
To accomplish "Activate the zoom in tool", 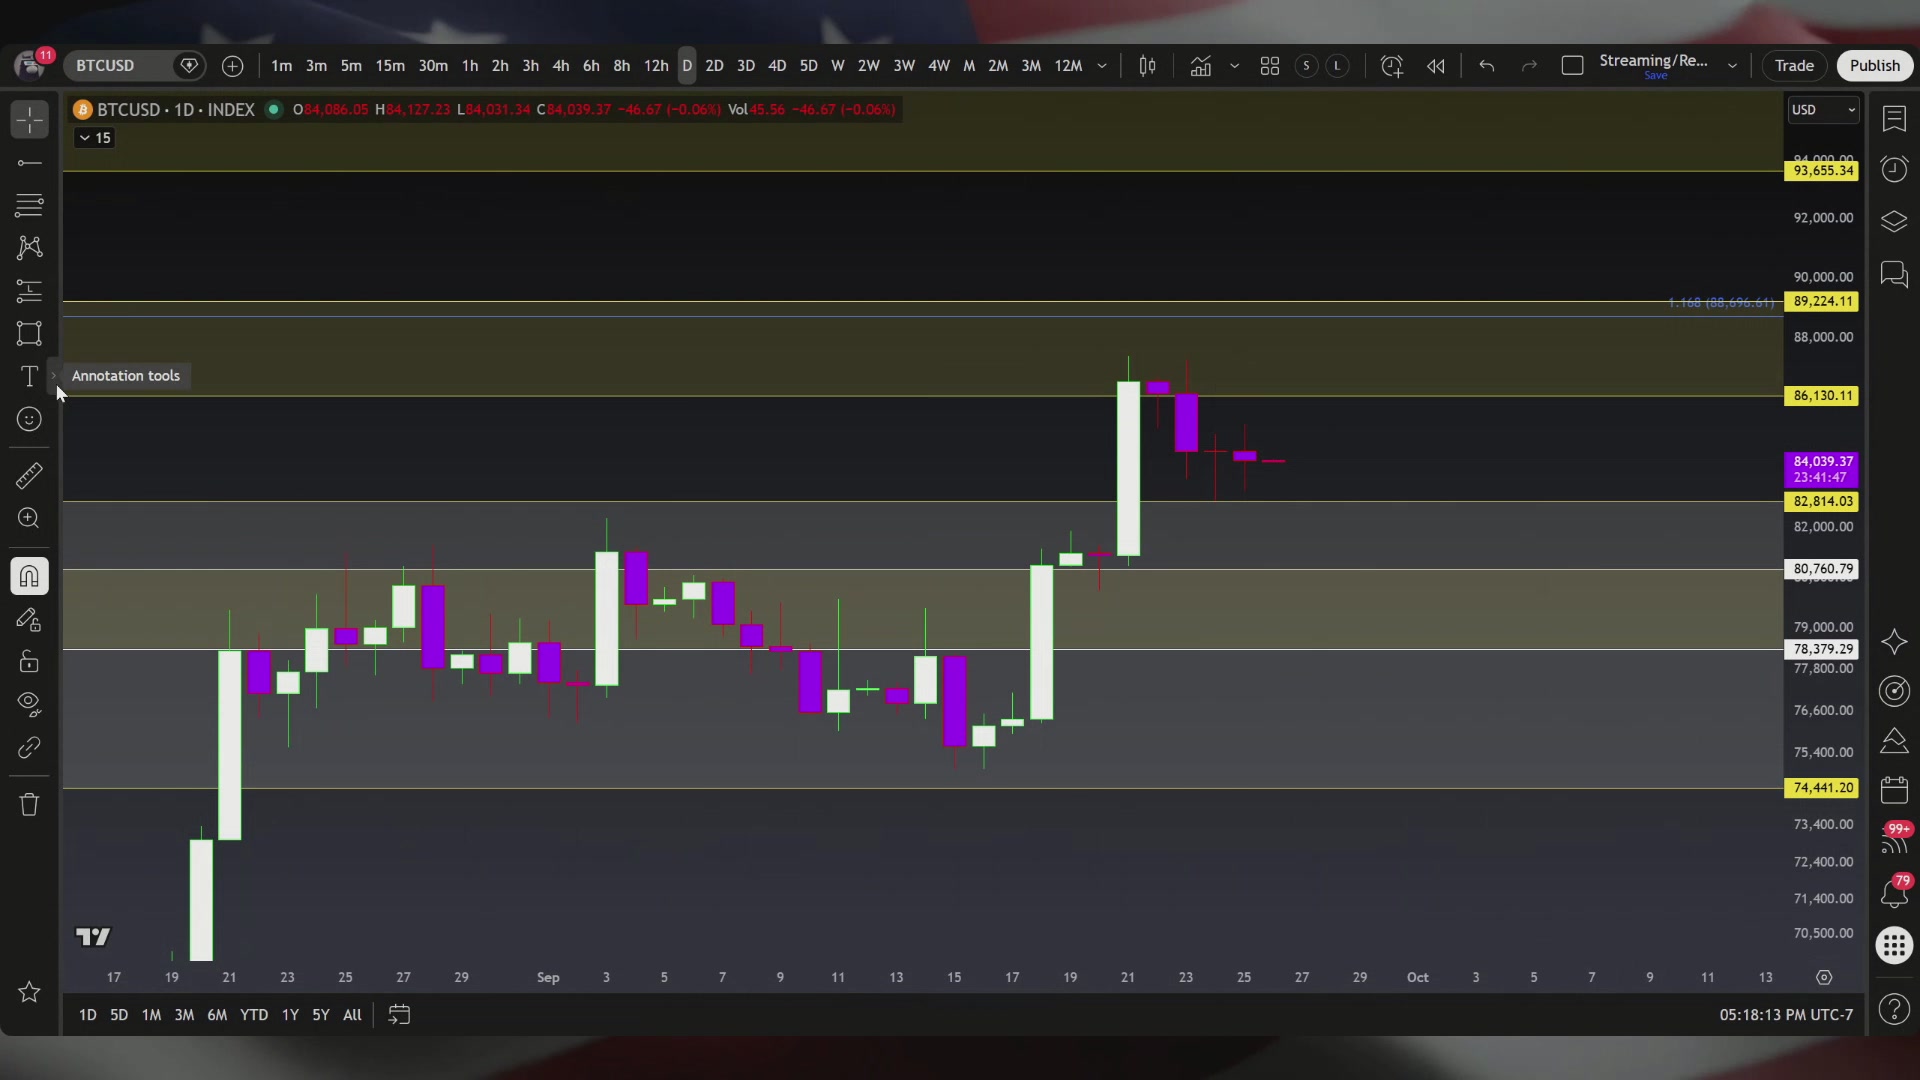I will coord(29,518).
